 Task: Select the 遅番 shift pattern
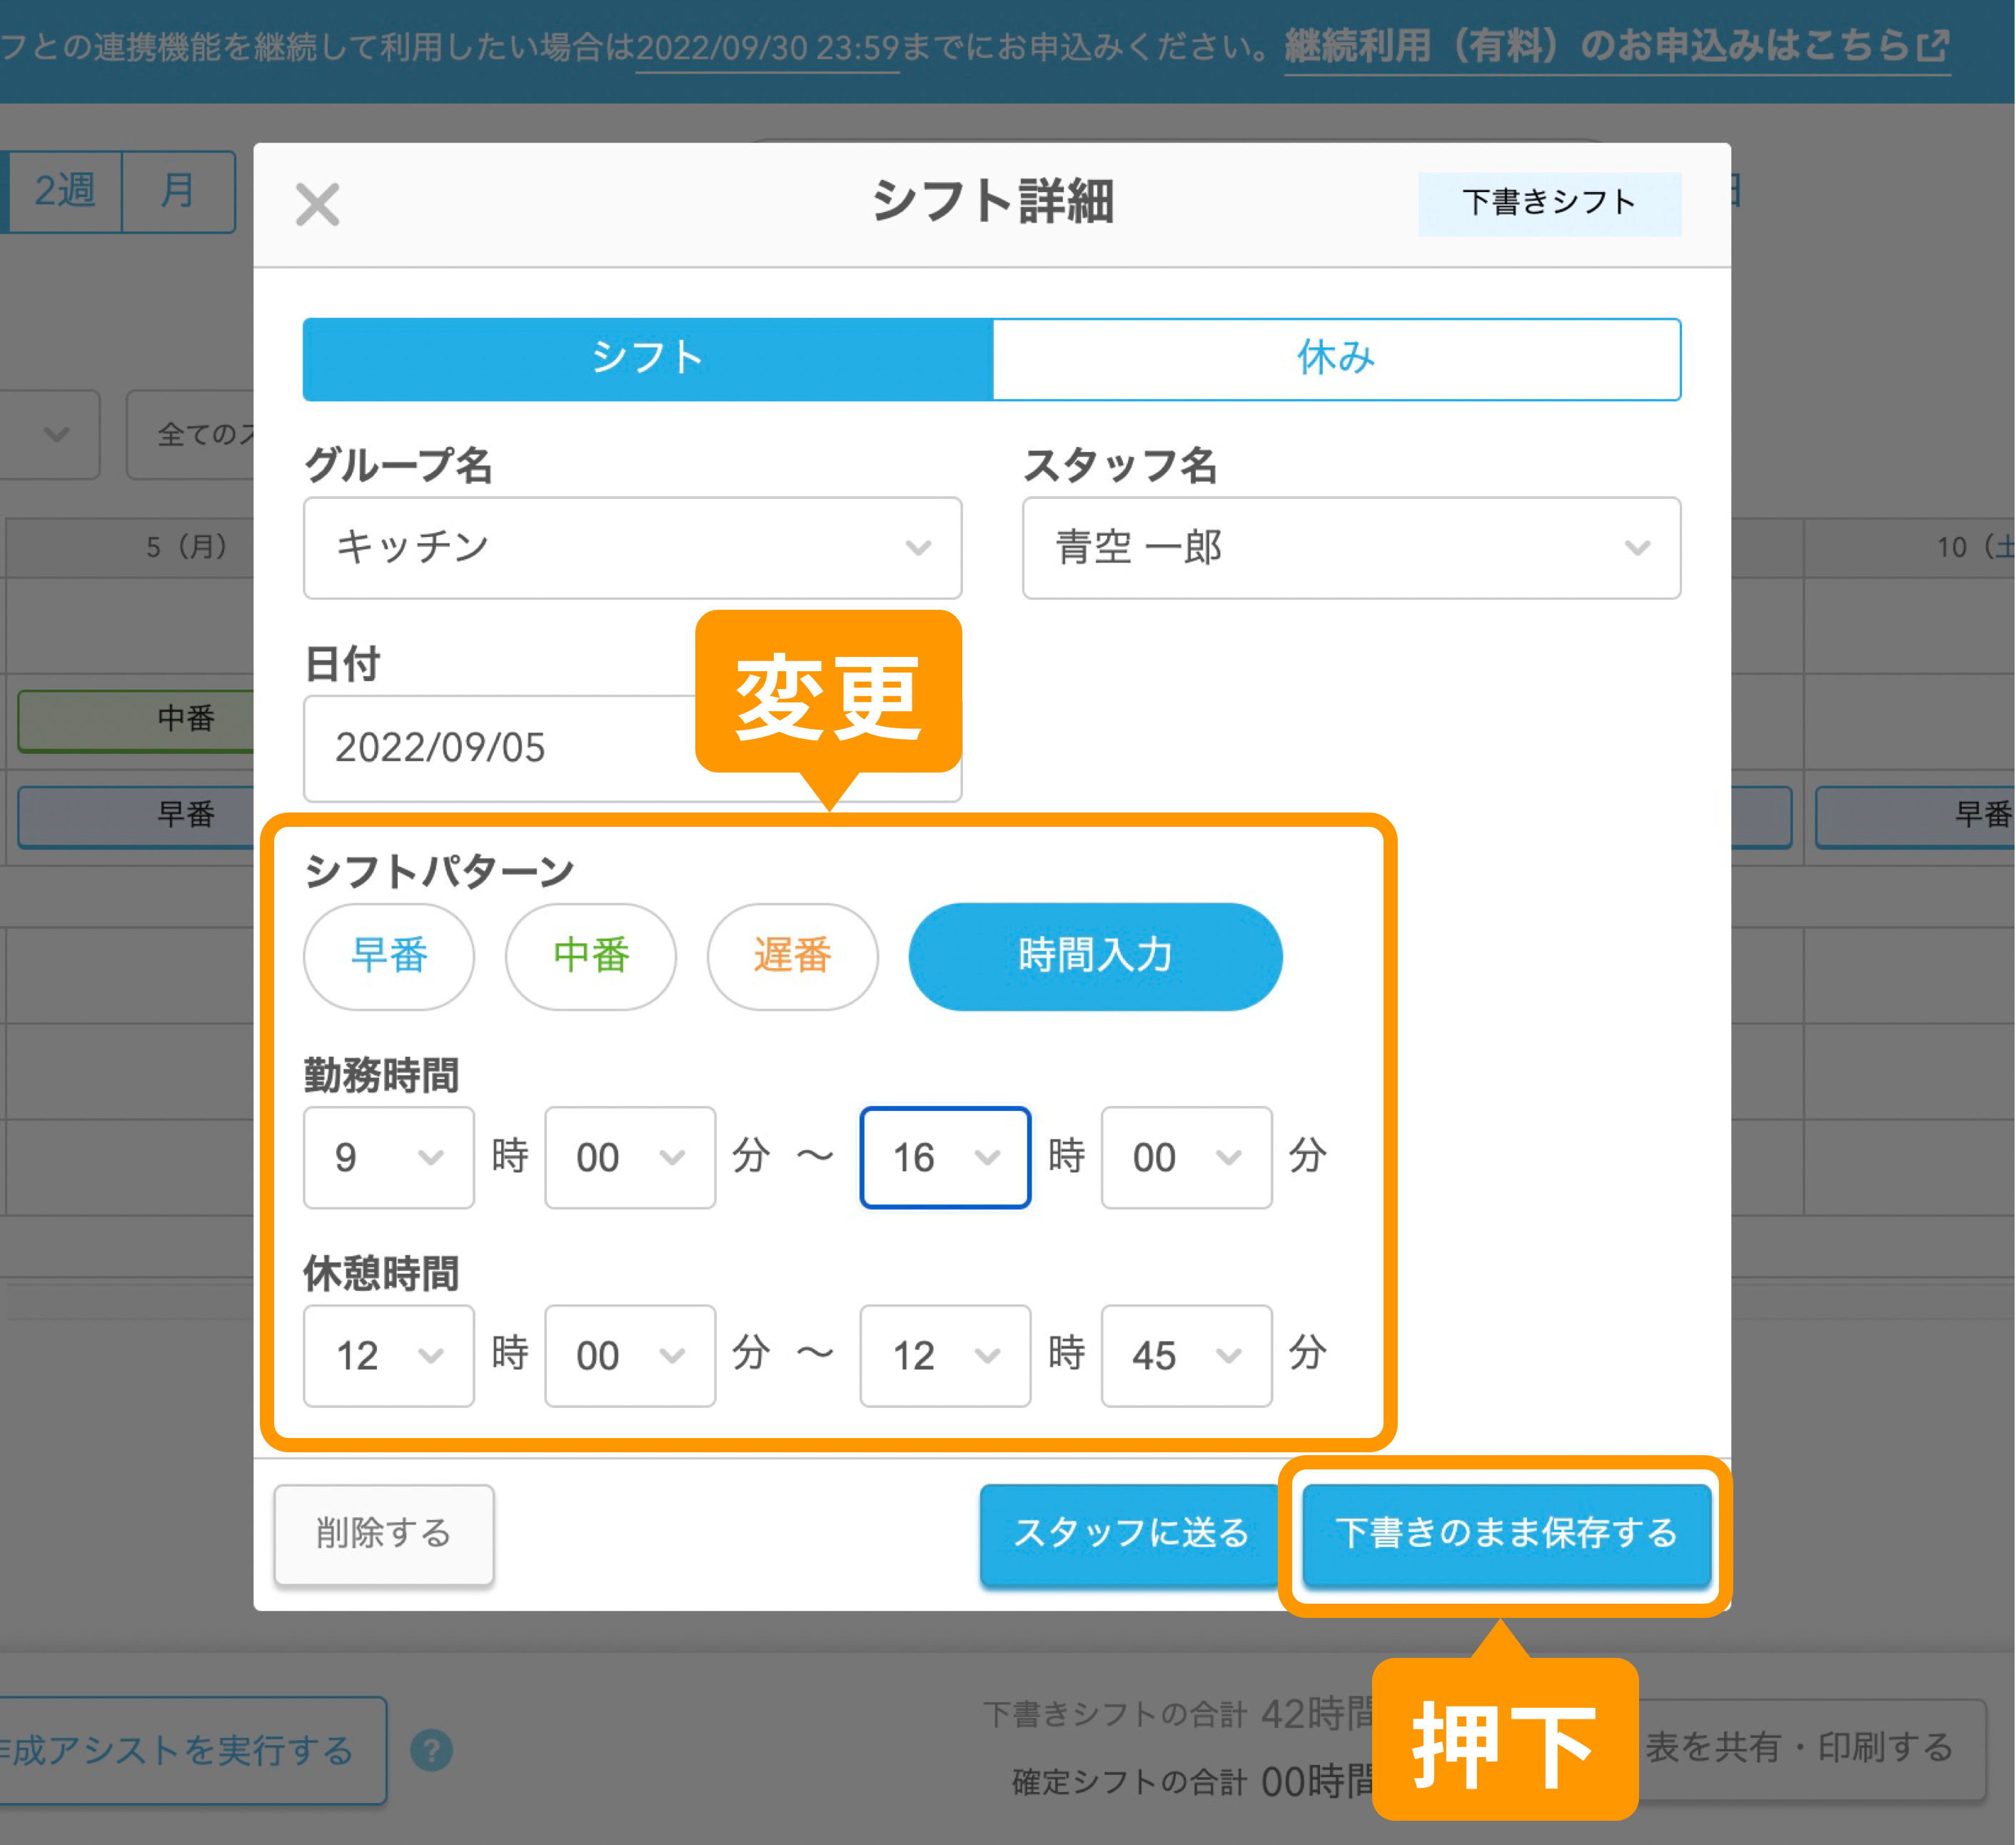click(792, 956)
